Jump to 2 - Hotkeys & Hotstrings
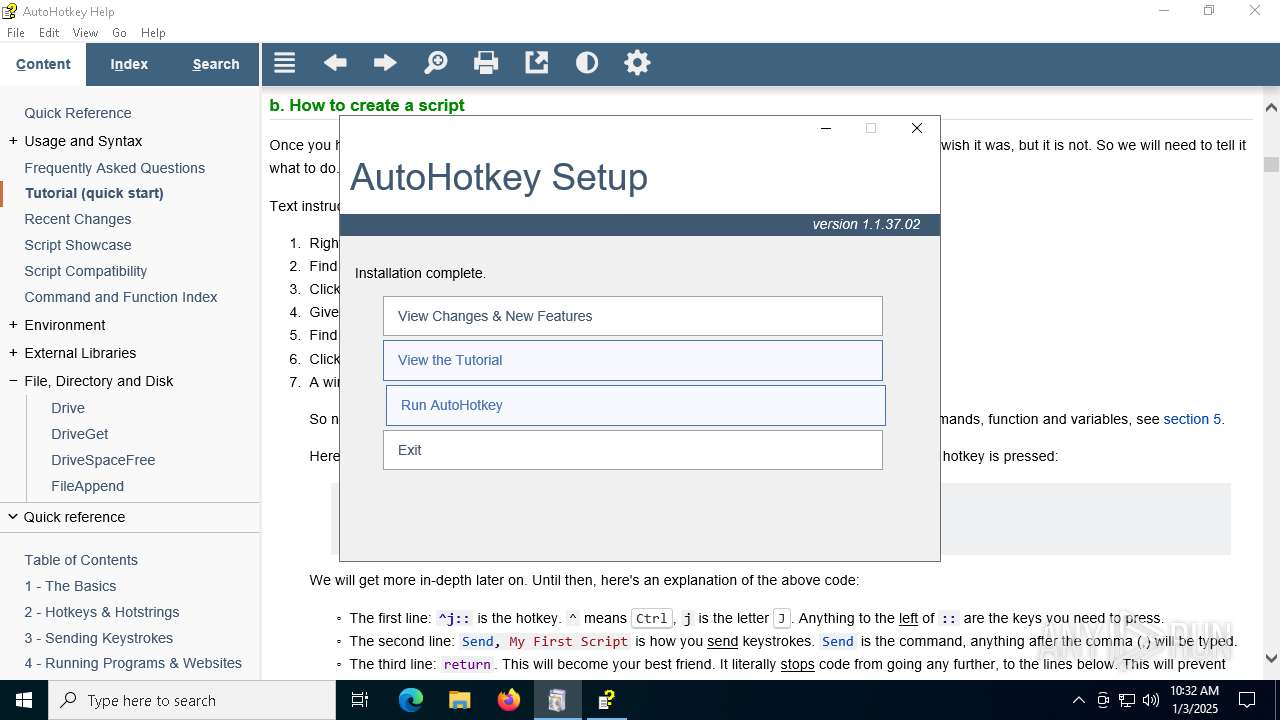 click(x=102, y=612)
